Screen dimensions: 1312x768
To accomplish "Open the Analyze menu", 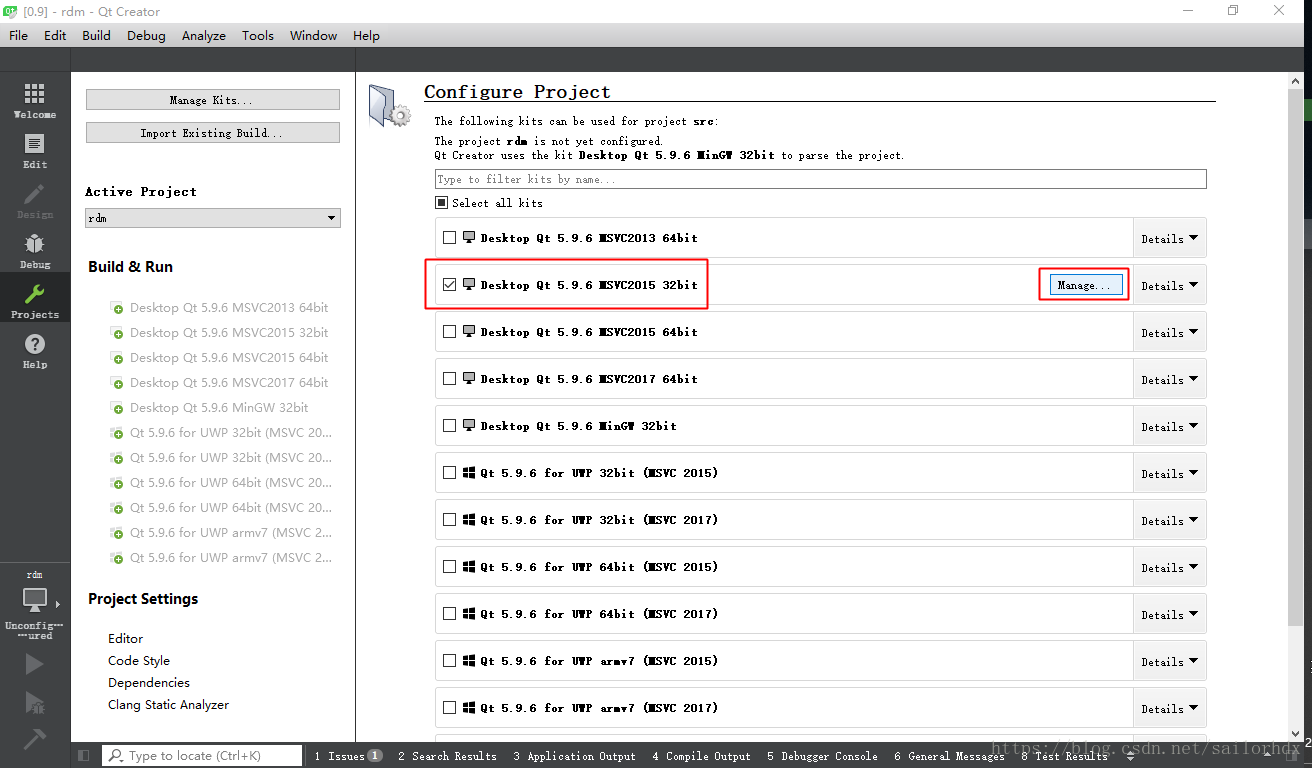I will point(204,35).
